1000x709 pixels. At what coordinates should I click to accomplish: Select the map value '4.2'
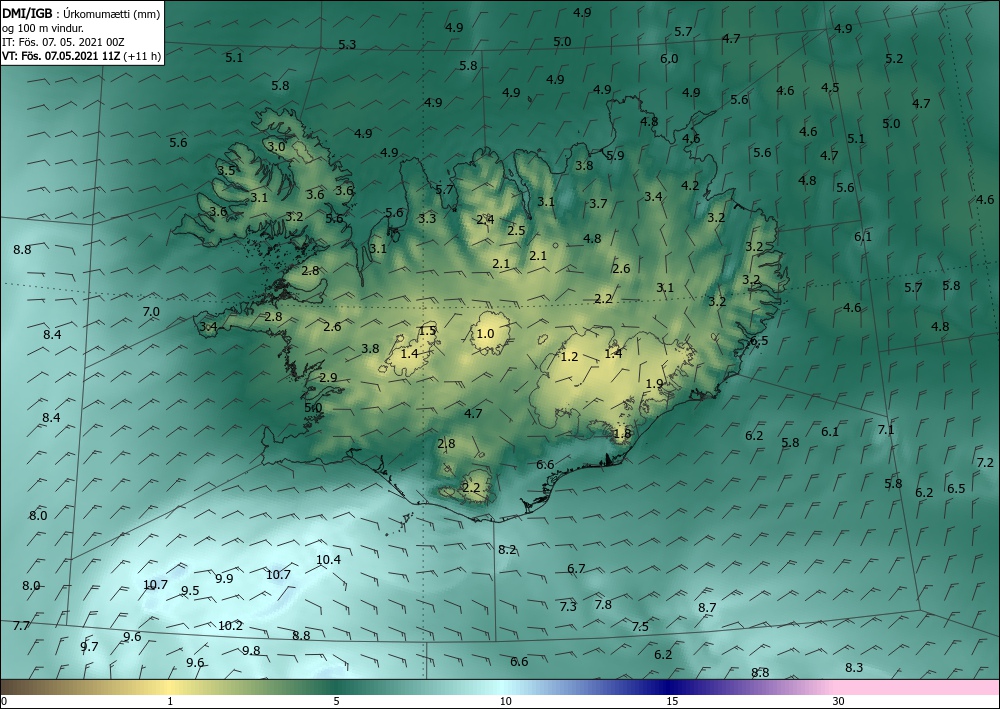690,186
